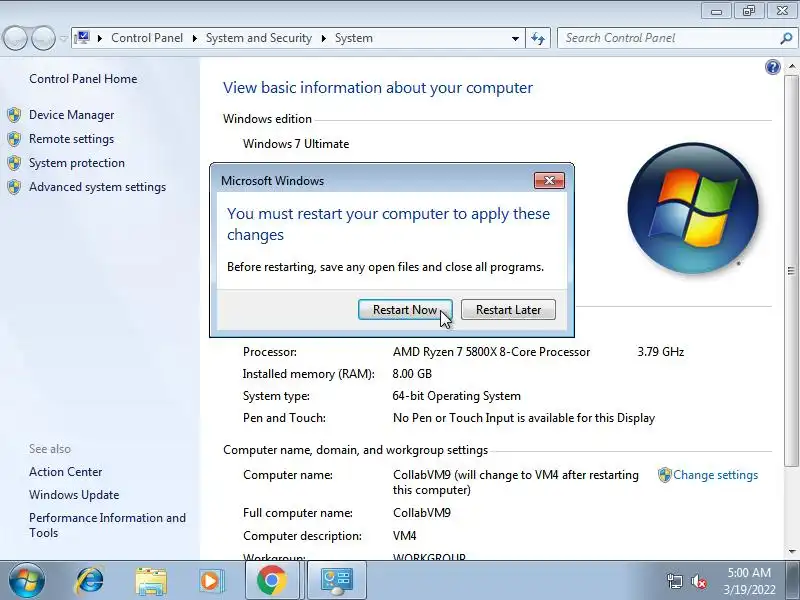
Task: Click Advanced system settings shield icon
Action: point(14,187)
